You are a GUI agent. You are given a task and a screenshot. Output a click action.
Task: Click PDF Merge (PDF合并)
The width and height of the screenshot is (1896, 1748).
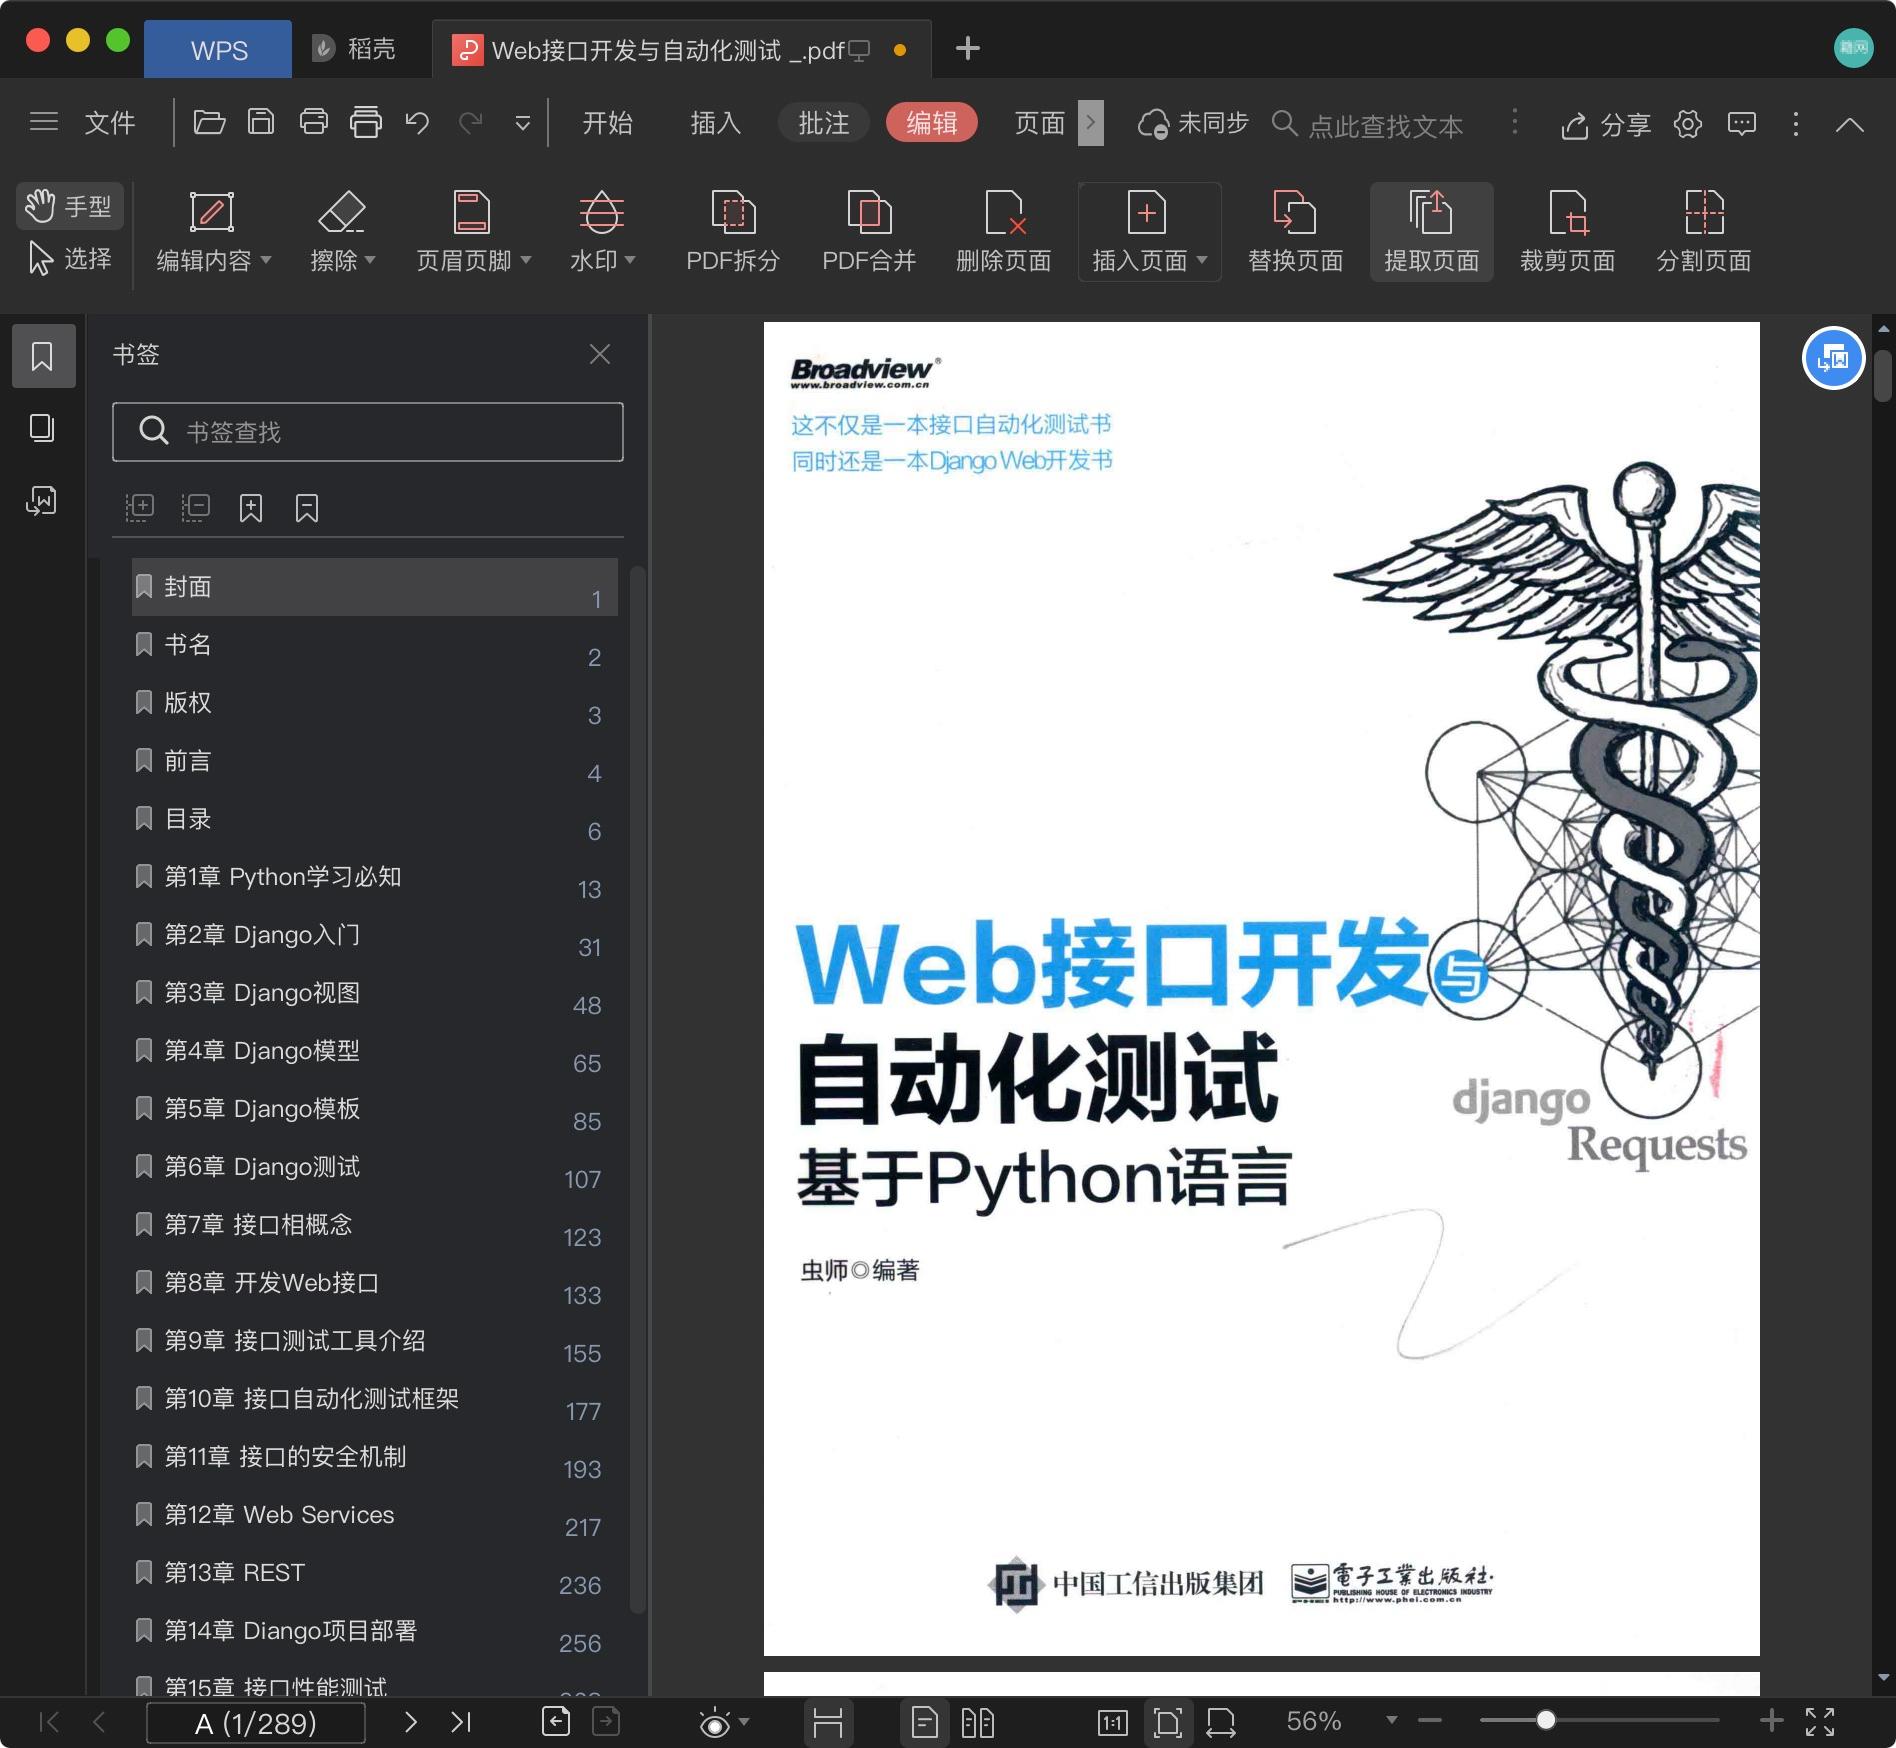pos(869,232)
